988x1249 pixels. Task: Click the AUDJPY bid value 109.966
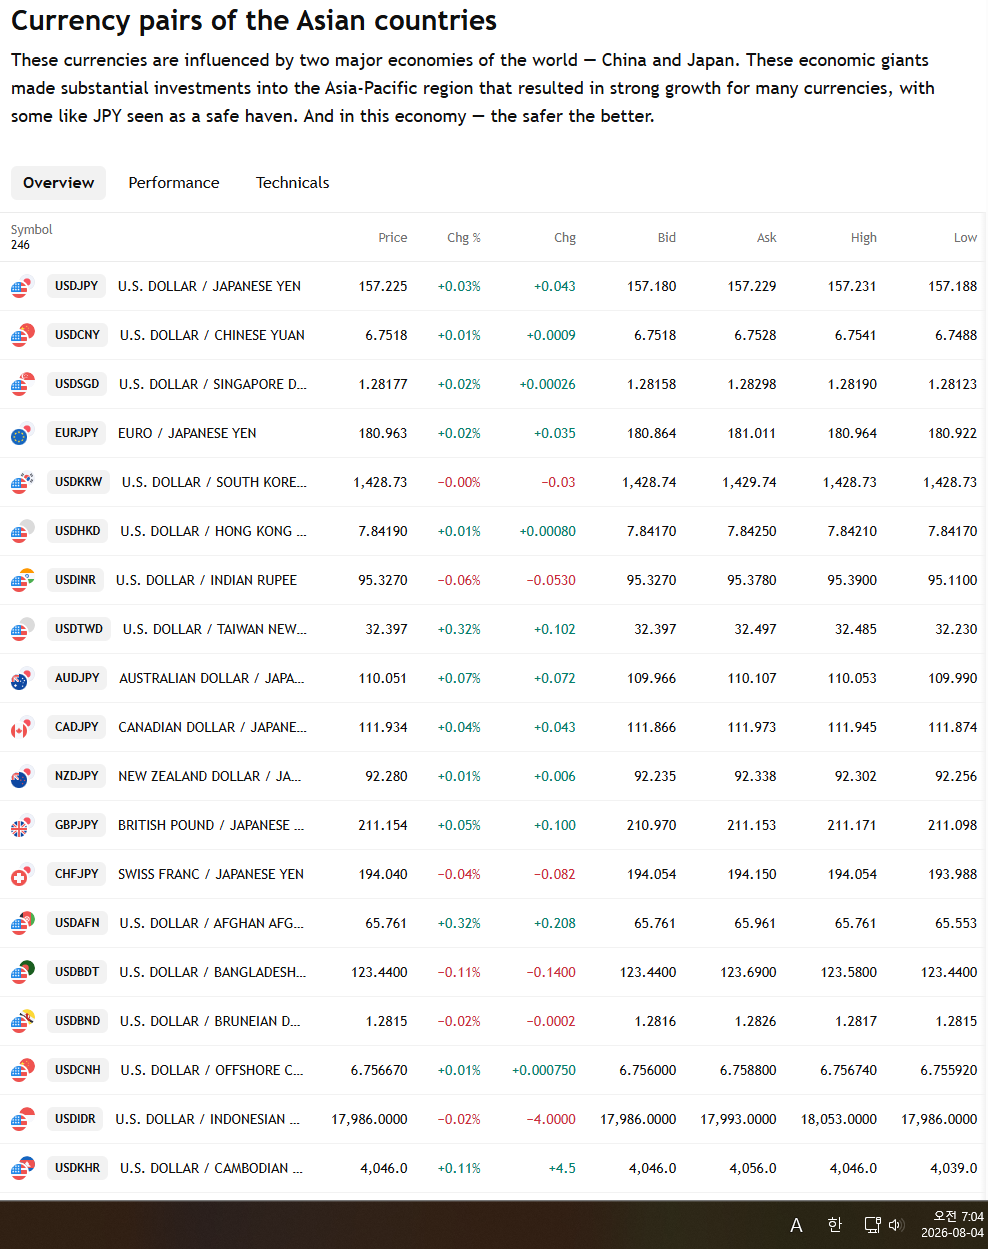click(x=652, y=678)
